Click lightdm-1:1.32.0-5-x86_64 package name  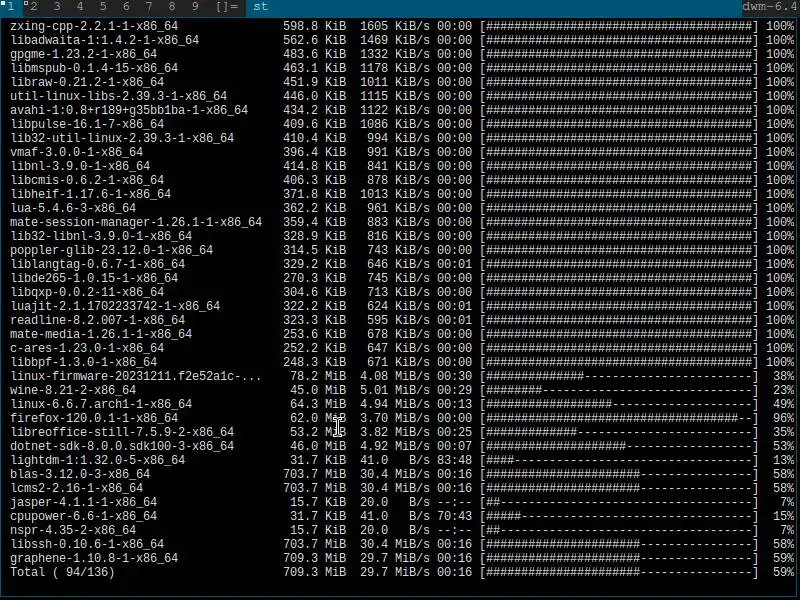97,460
